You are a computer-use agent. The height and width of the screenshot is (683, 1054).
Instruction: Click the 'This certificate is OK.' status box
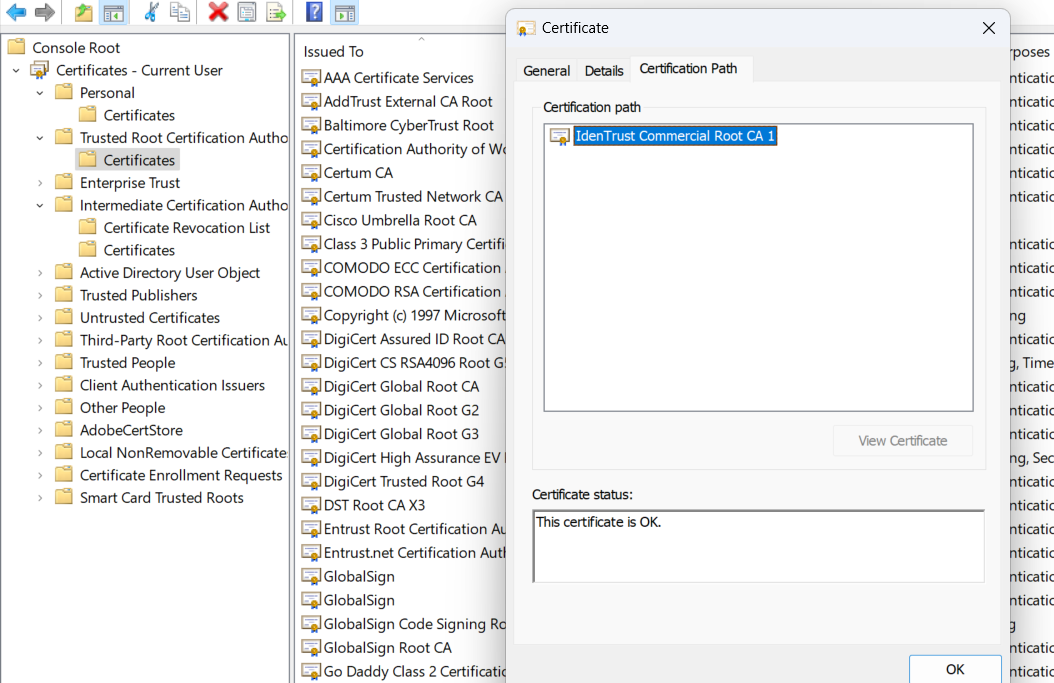click(758, 546)
